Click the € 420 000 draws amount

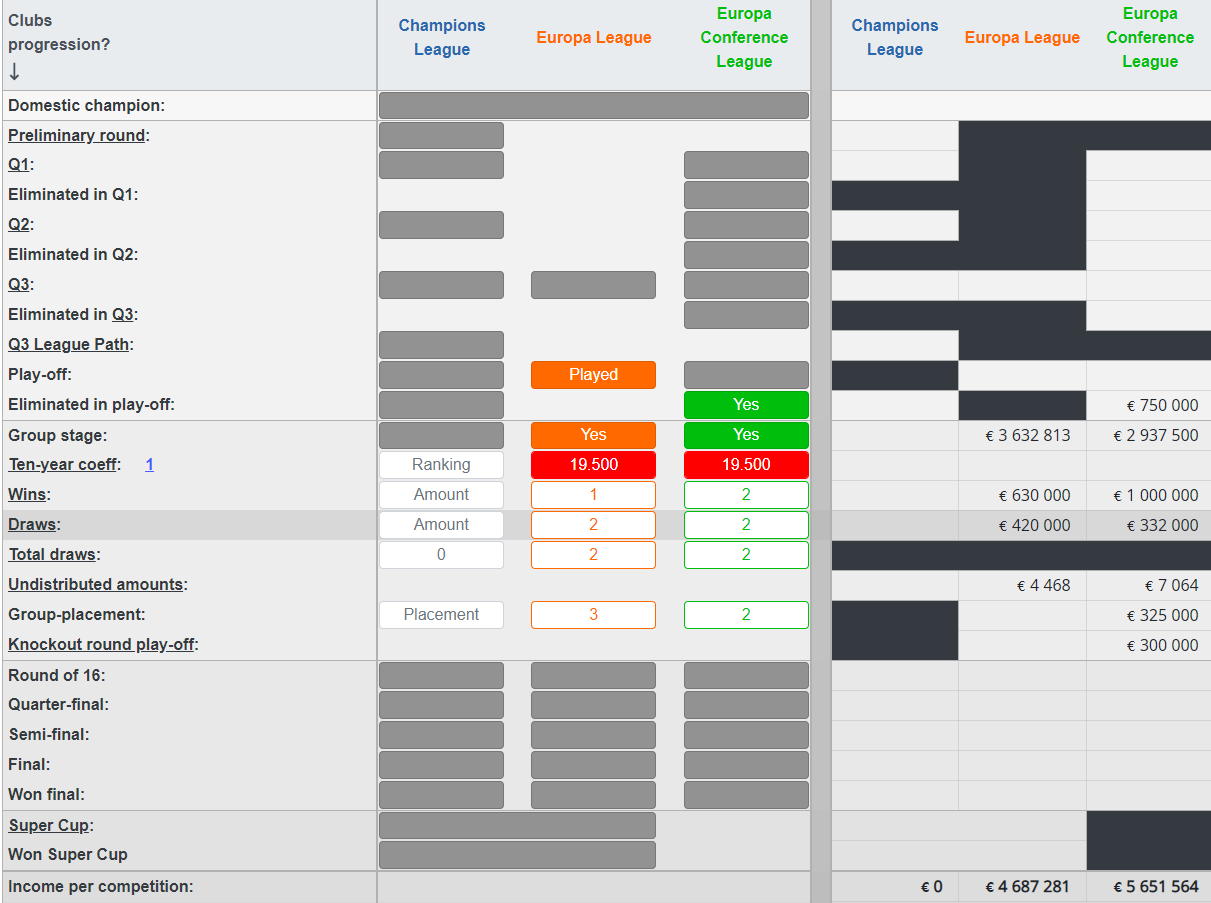click(x=1034, y=526)
